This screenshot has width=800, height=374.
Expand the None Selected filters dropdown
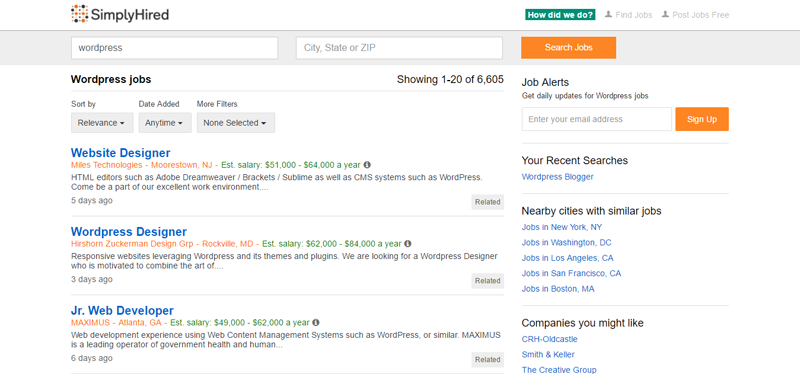236,123
